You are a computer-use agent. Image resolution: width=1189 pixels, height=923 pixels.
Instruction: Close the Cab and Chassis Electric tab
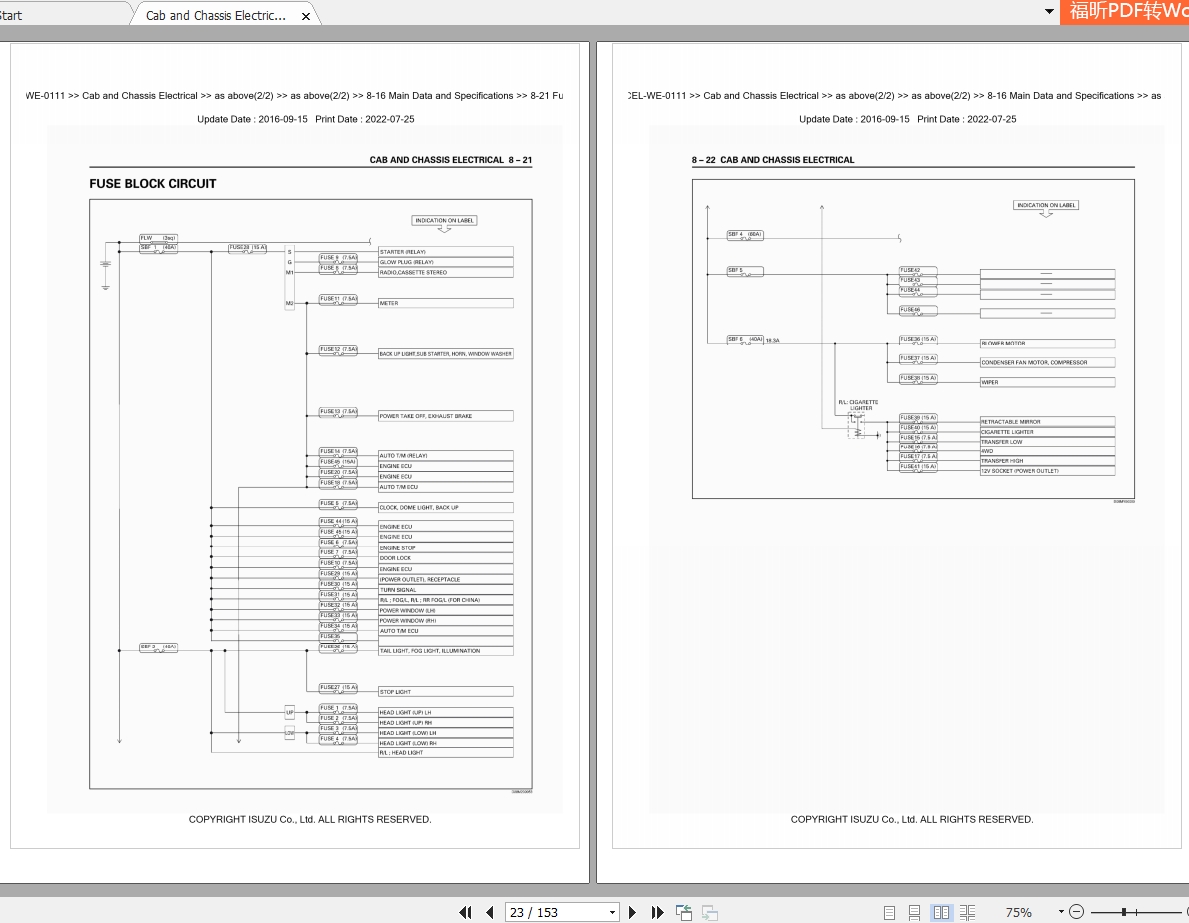(x=306, y=16)
